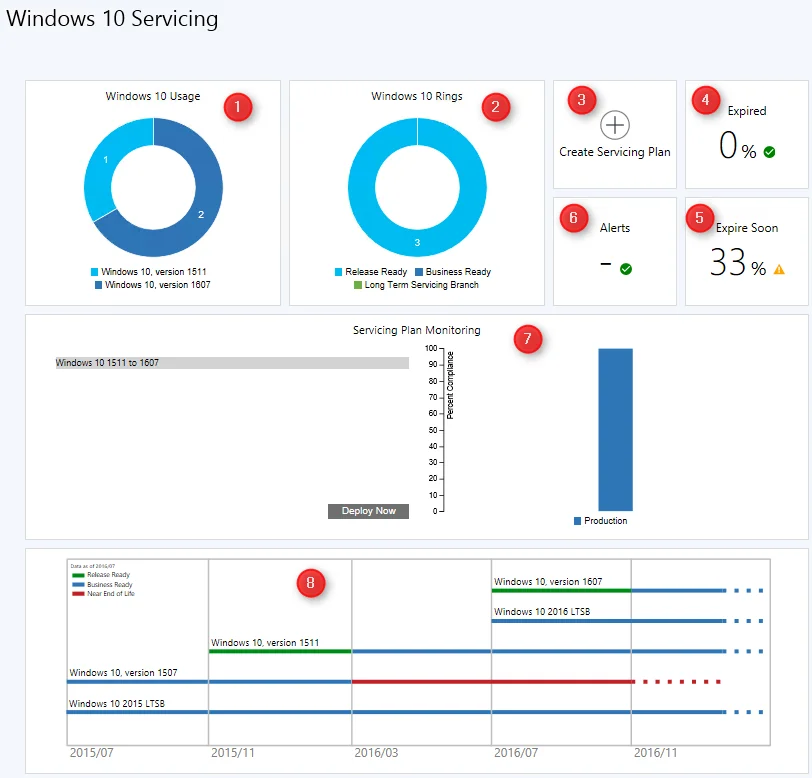Click the plus icon for creating a servicing plan
Screen dimensions: 812x778
pos(615,125)
